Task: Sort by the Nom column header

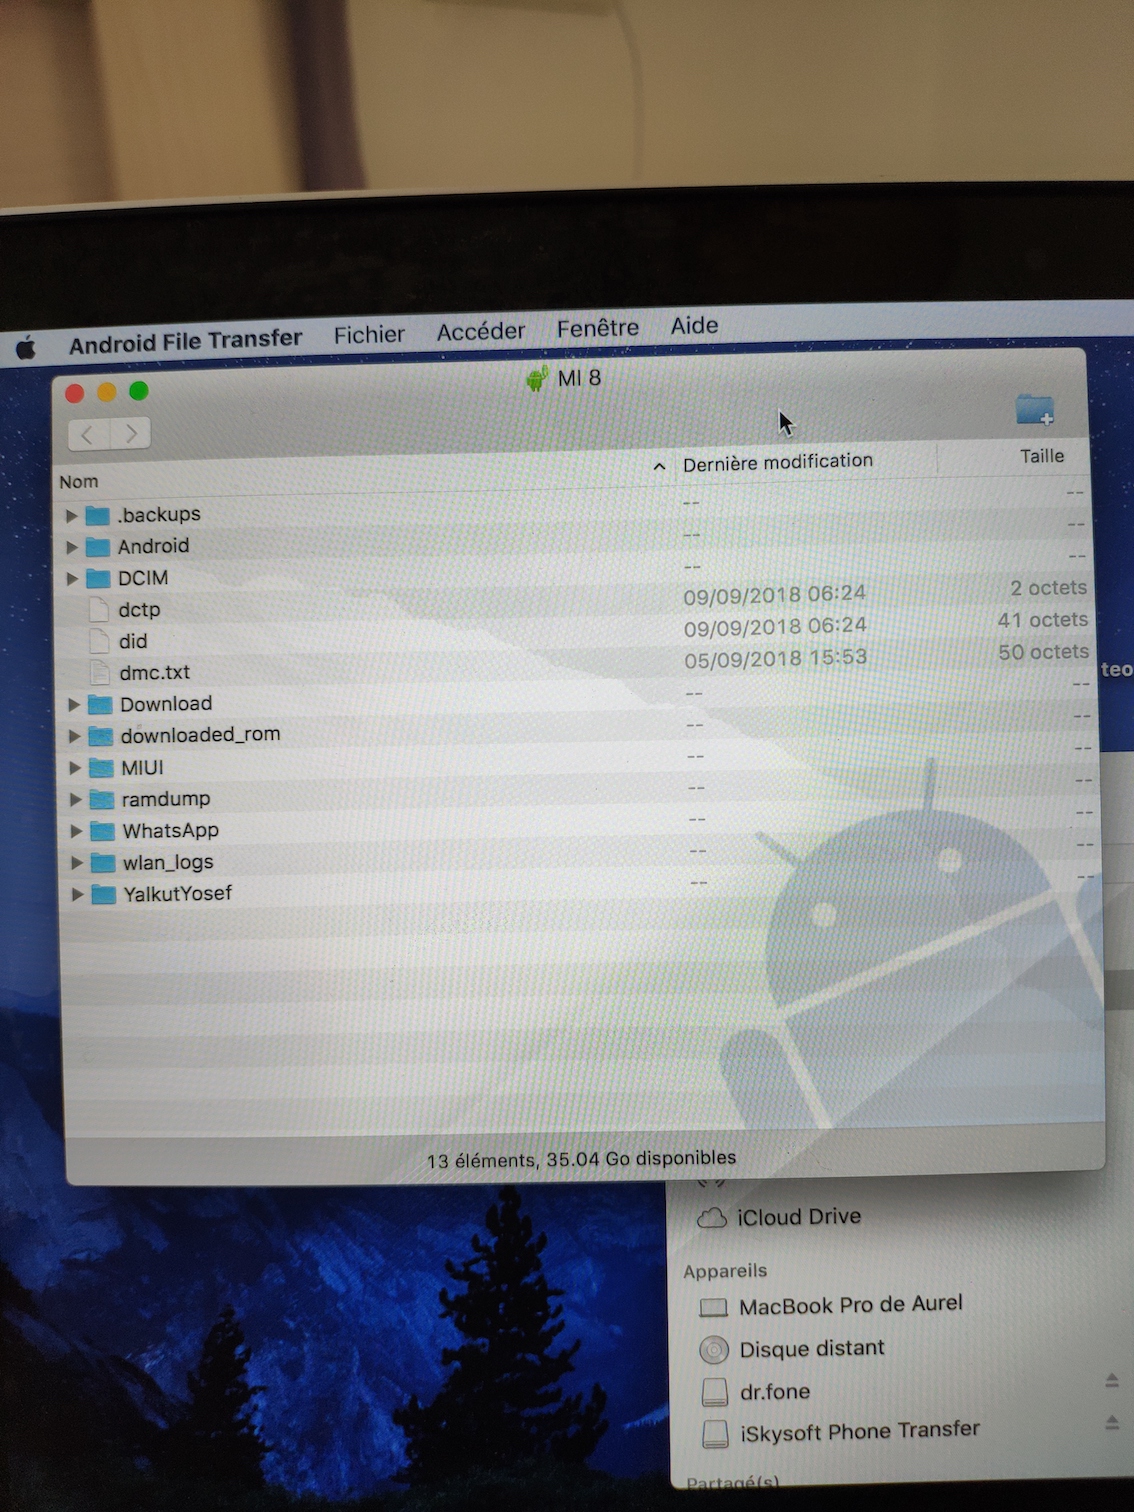Action: [78, 482]
